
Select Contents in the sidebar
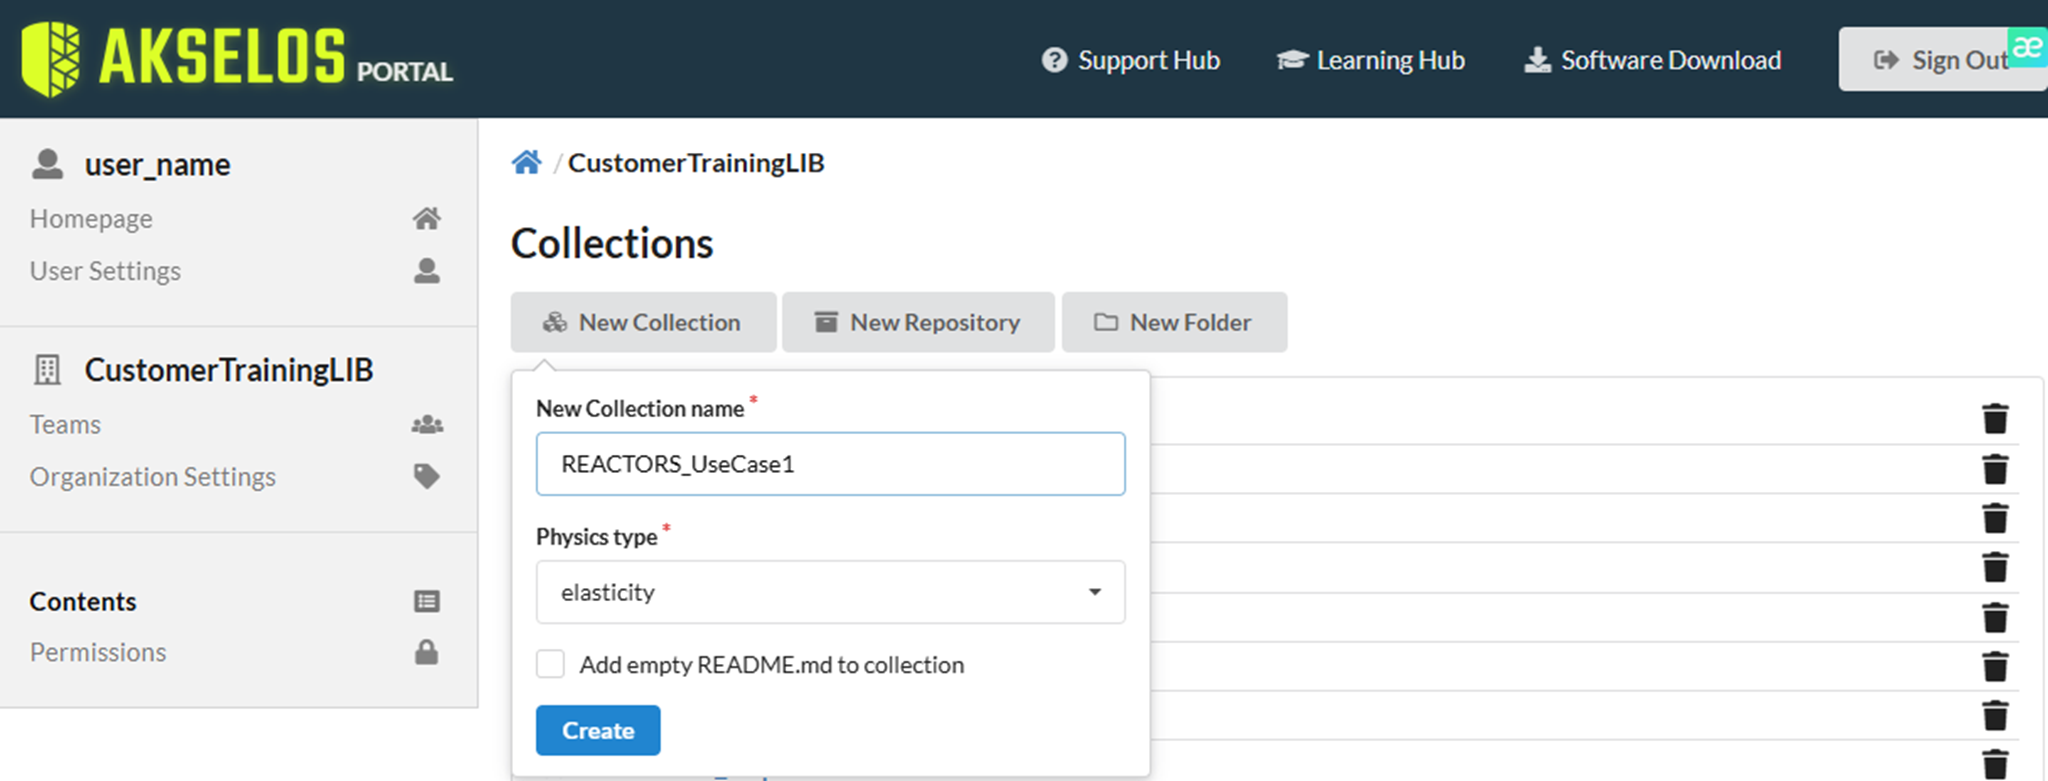coord(83,601)
